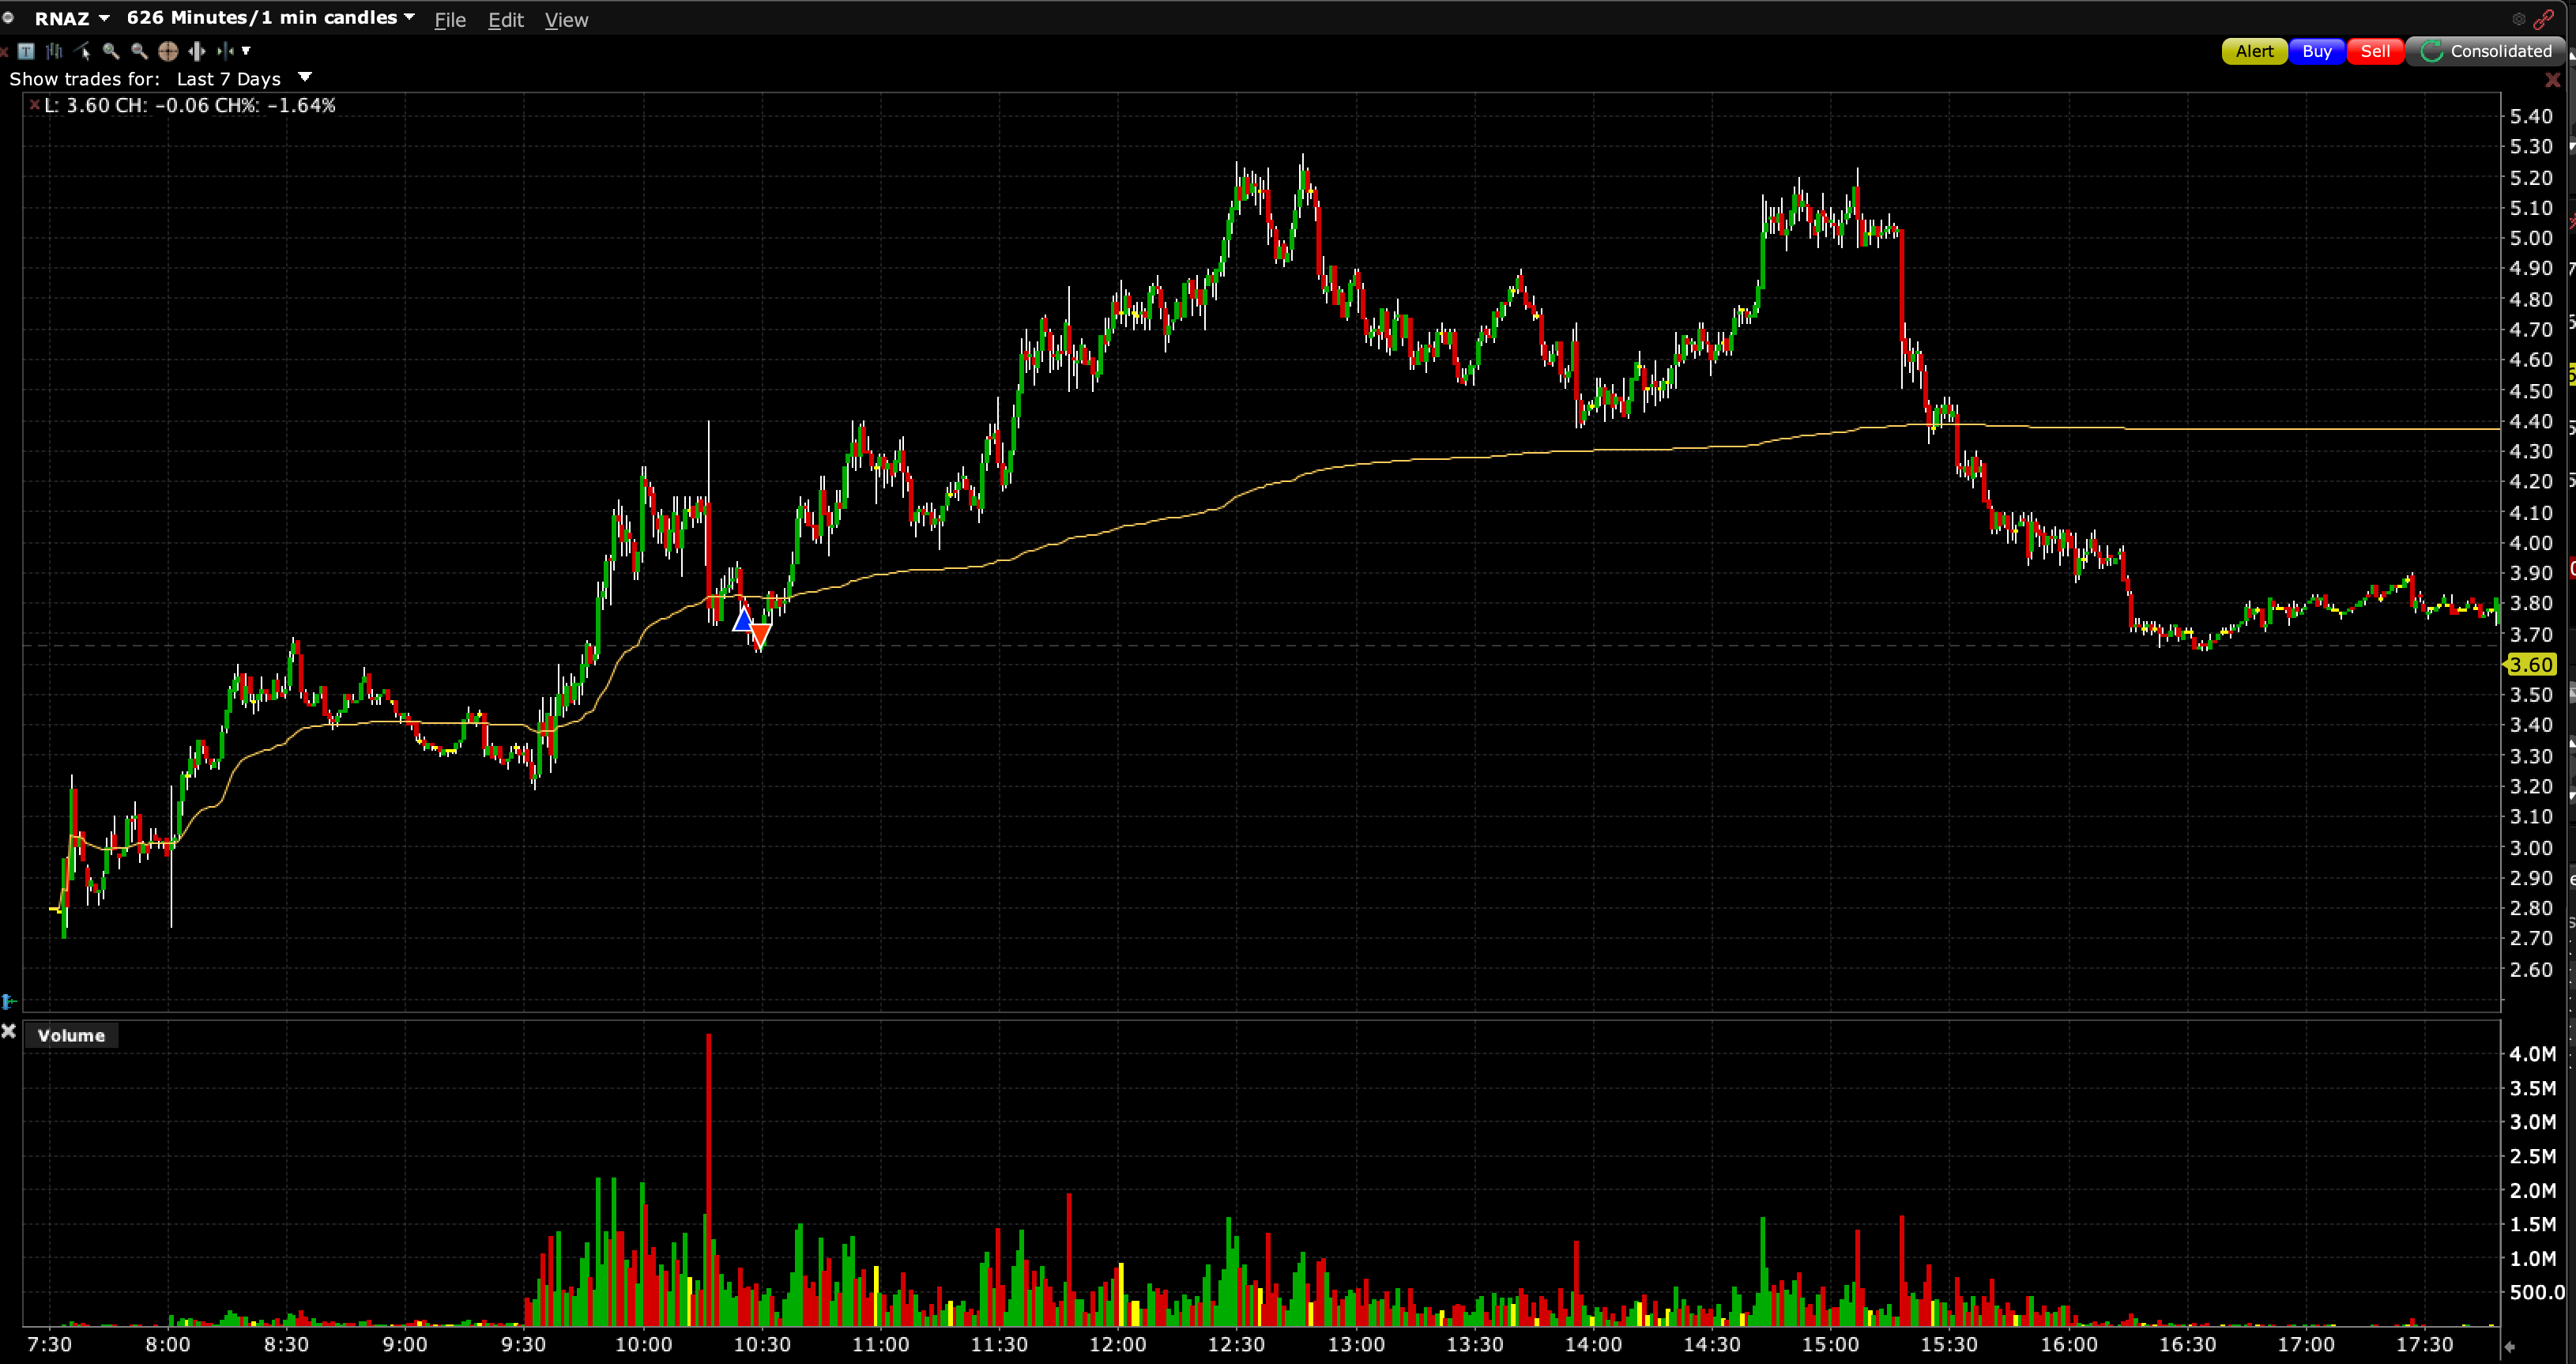The height and width of the screenshot is (1364, 2576).
Task: Click the zoom out magnifier icon
Action: pyautogui.click(x=139, y=51)
